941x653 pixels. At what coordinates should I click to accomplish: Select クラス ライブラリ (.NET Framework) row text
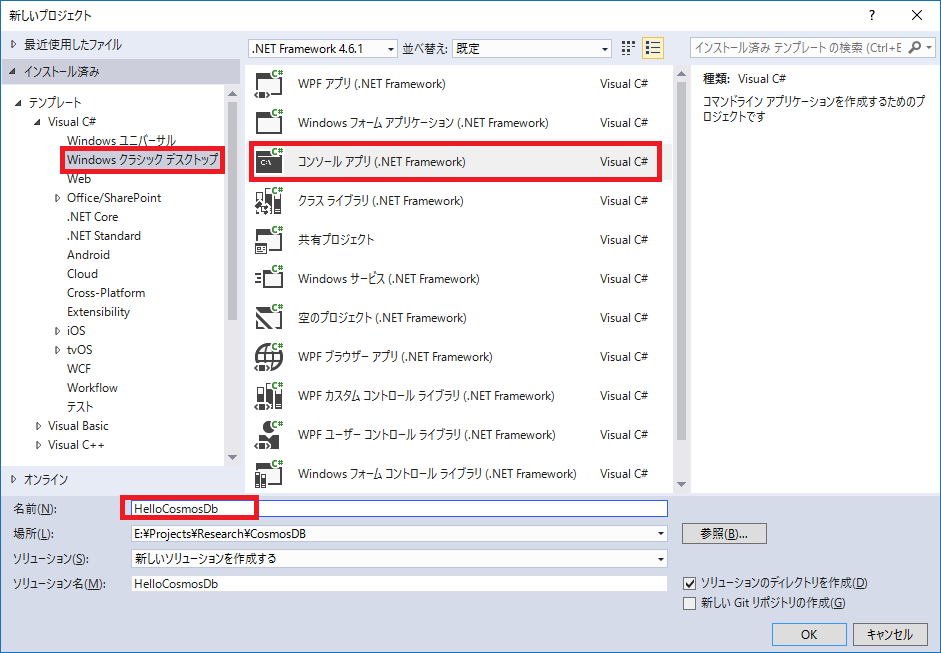pyautogui.click(x=380, y=201)
